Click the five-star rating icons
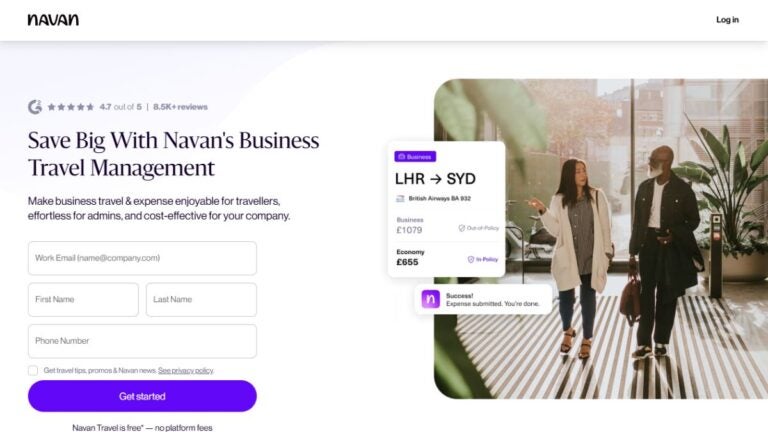768x432 pixels. [71, 107]
